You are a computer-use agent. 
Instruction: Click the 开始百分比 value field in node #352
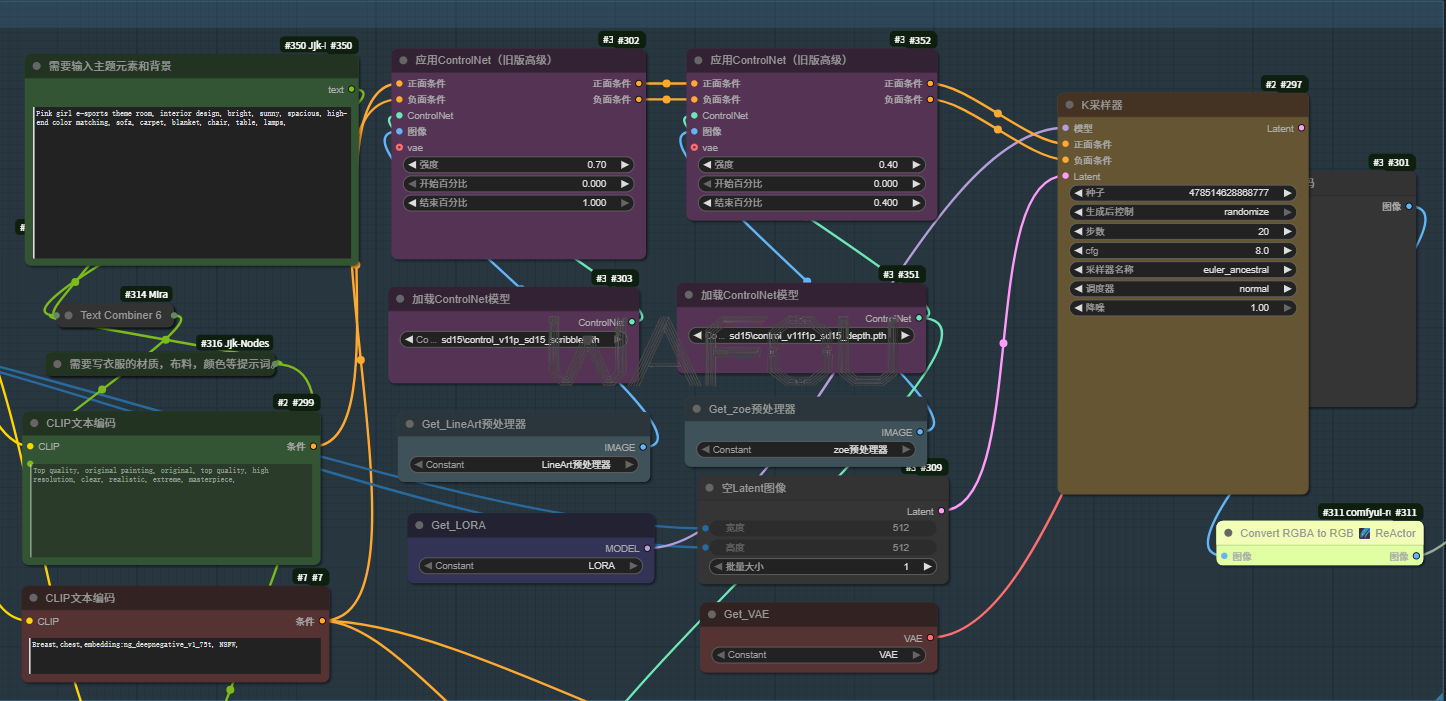click(812, 184)
